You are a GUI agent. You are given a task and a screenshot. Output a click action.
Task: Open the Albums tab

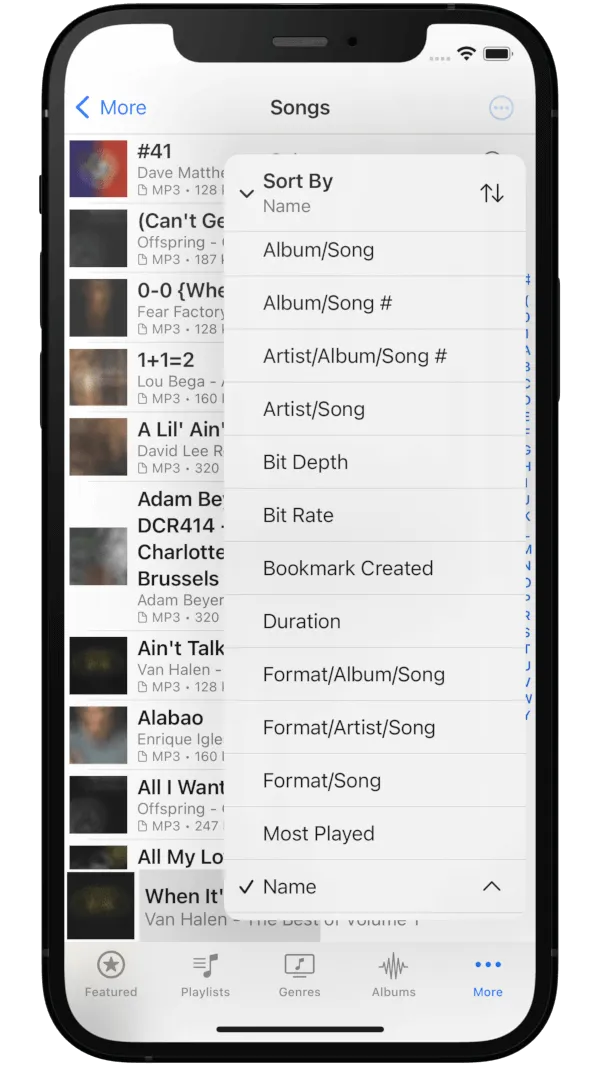point(393,974)
